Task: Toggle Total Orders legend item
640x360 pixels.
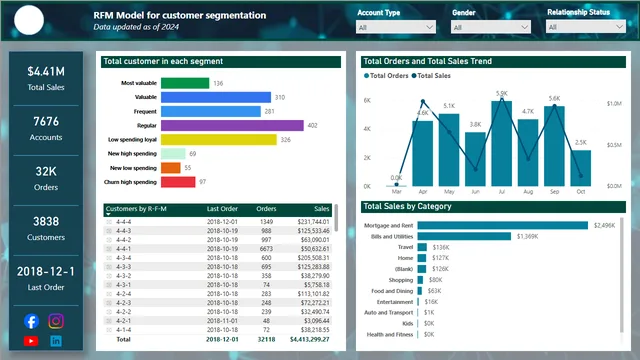Action: [386, 76]
